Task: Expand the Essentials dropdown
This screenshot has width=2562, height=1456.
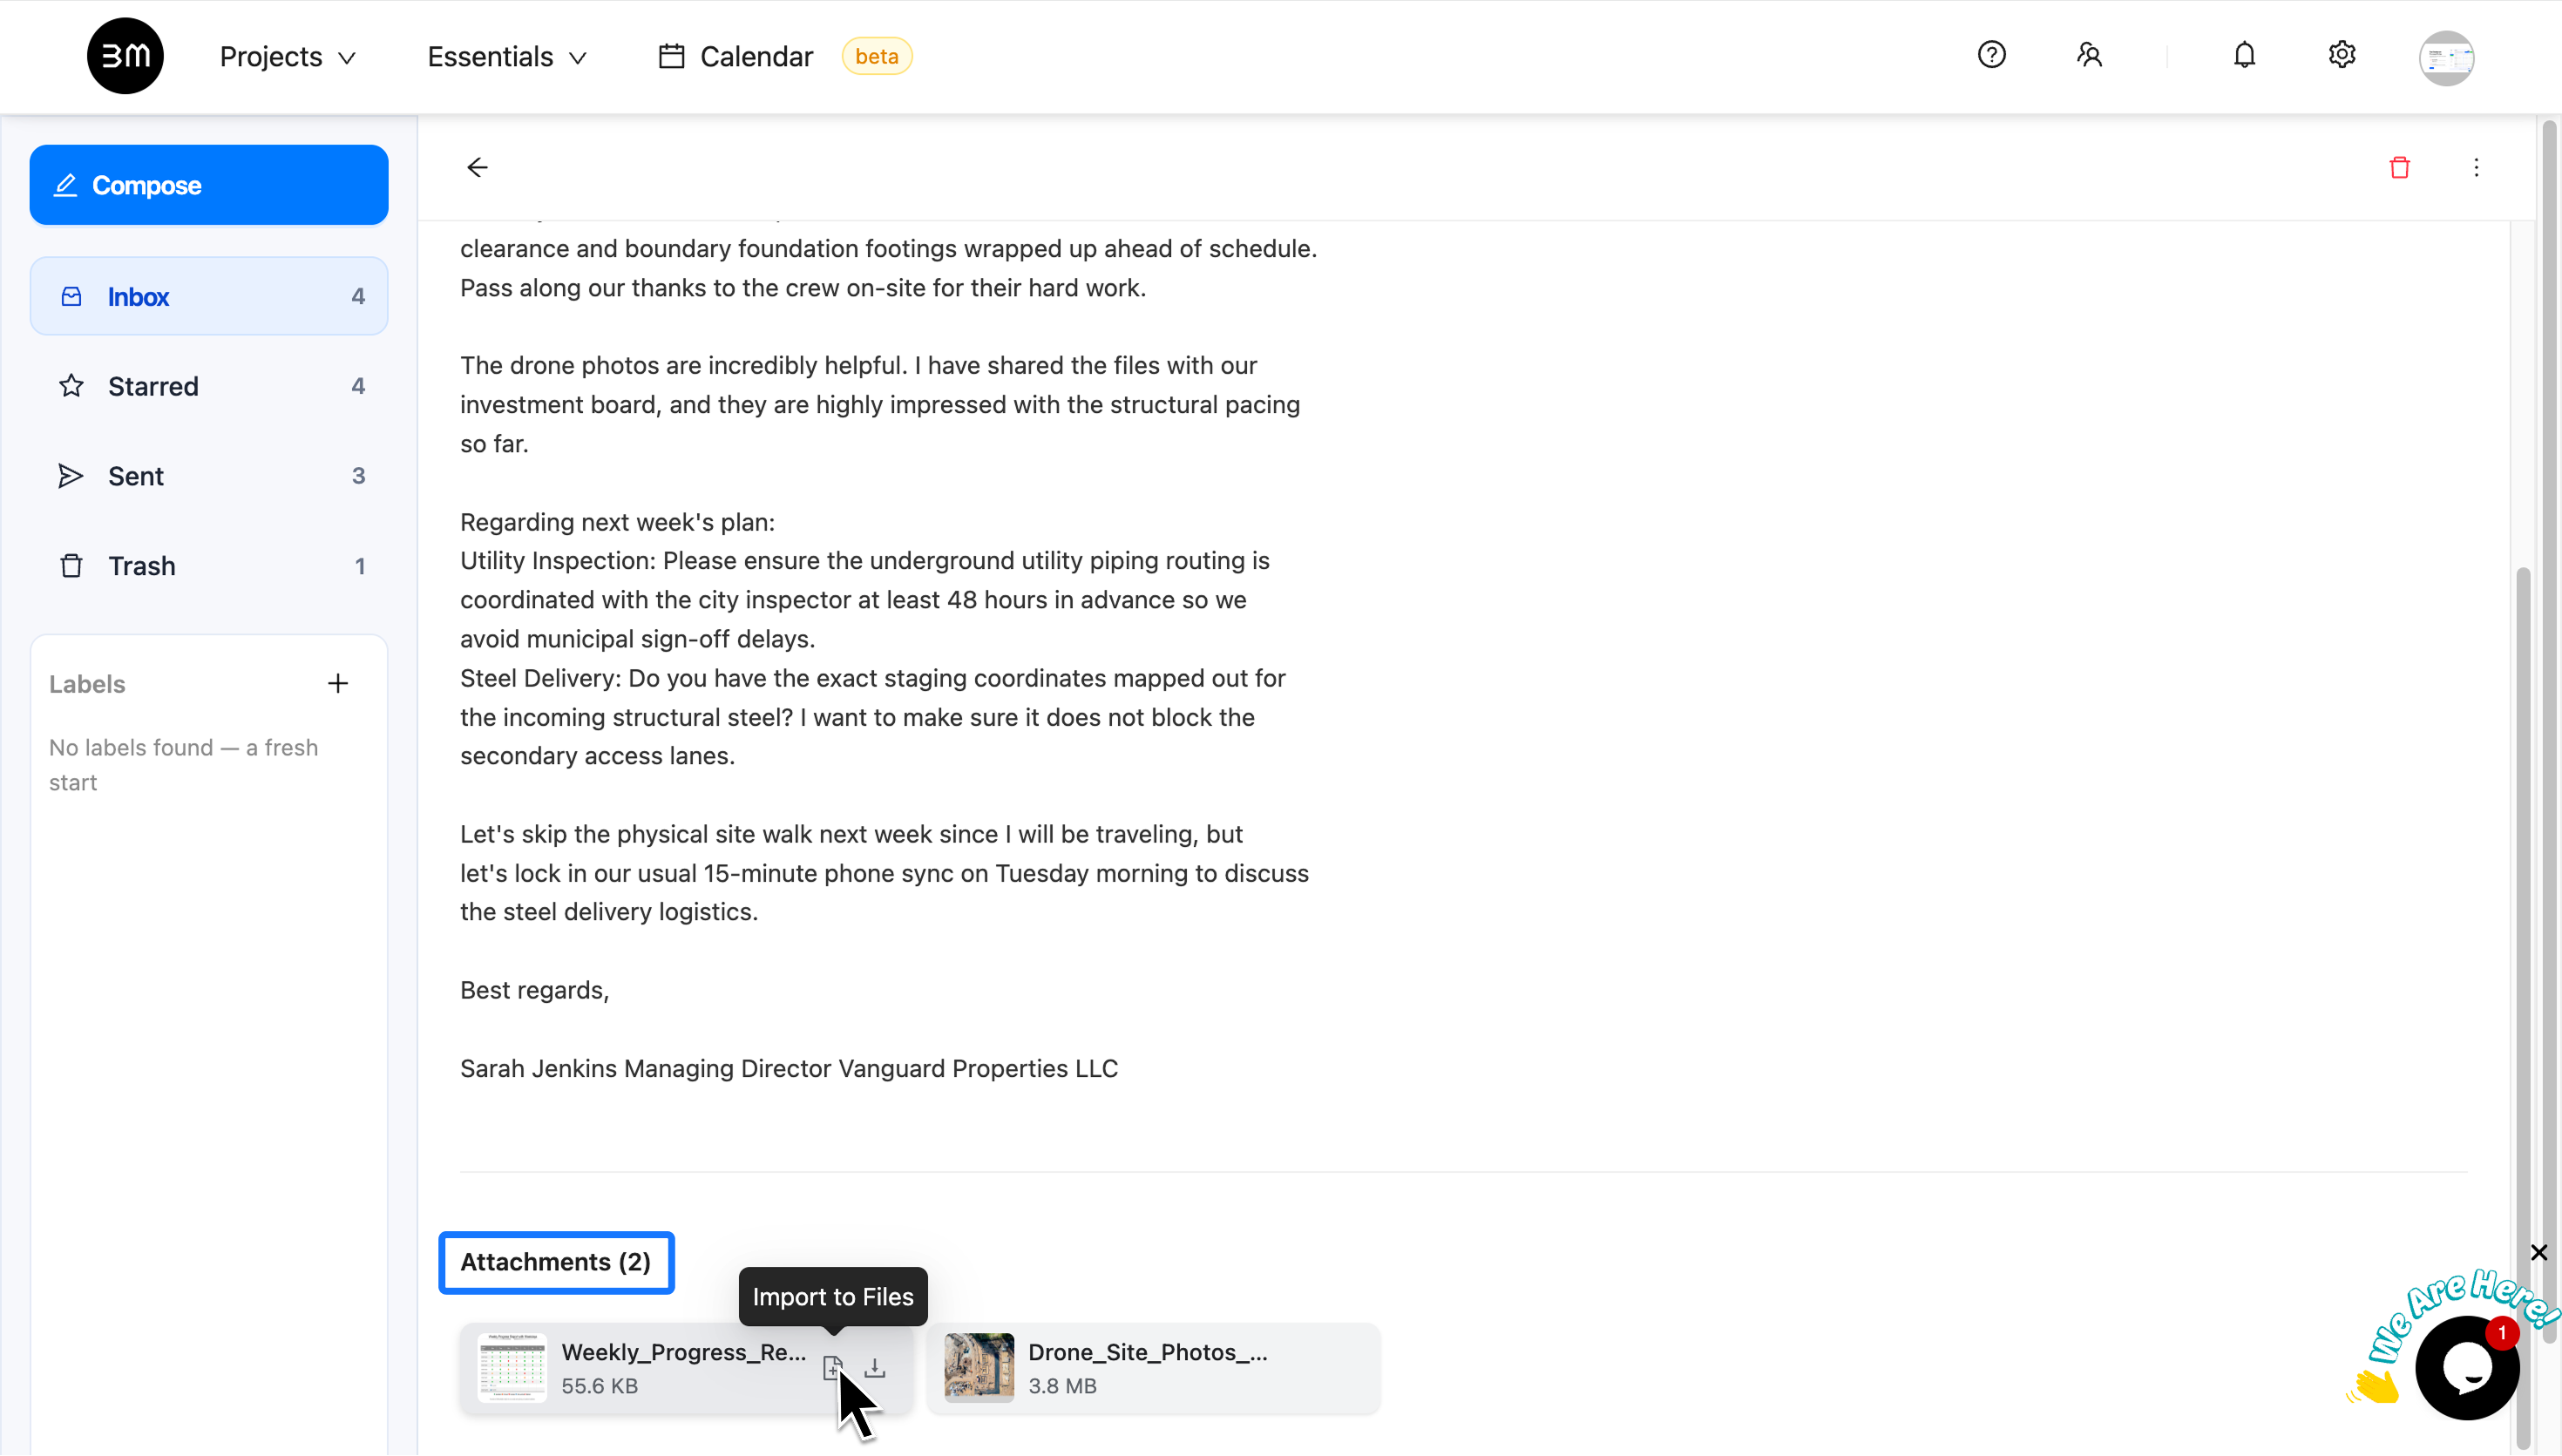Action: tap(507, 57)
